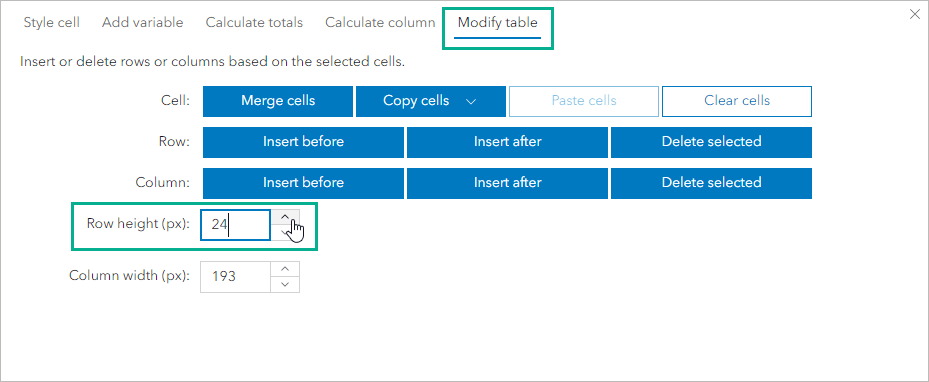Delete the selected column

[712, 183]
